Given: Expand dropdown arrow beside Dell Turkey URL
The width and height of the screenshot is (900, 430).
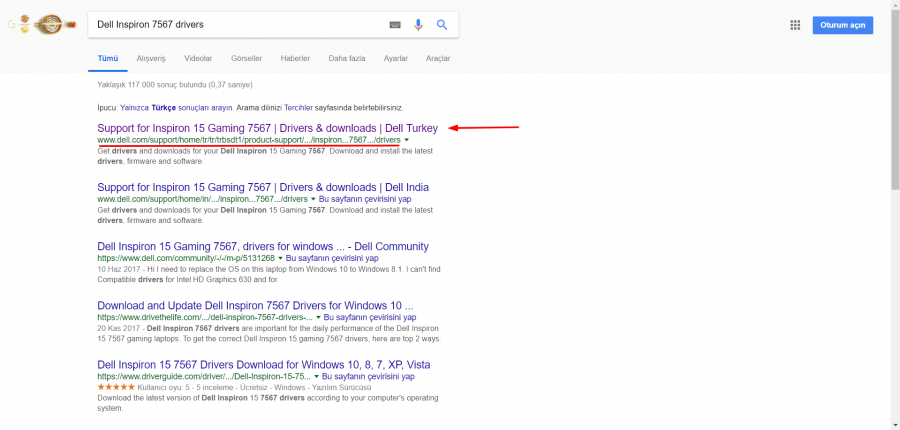Looking at the screenshot, I should [407, 140].
